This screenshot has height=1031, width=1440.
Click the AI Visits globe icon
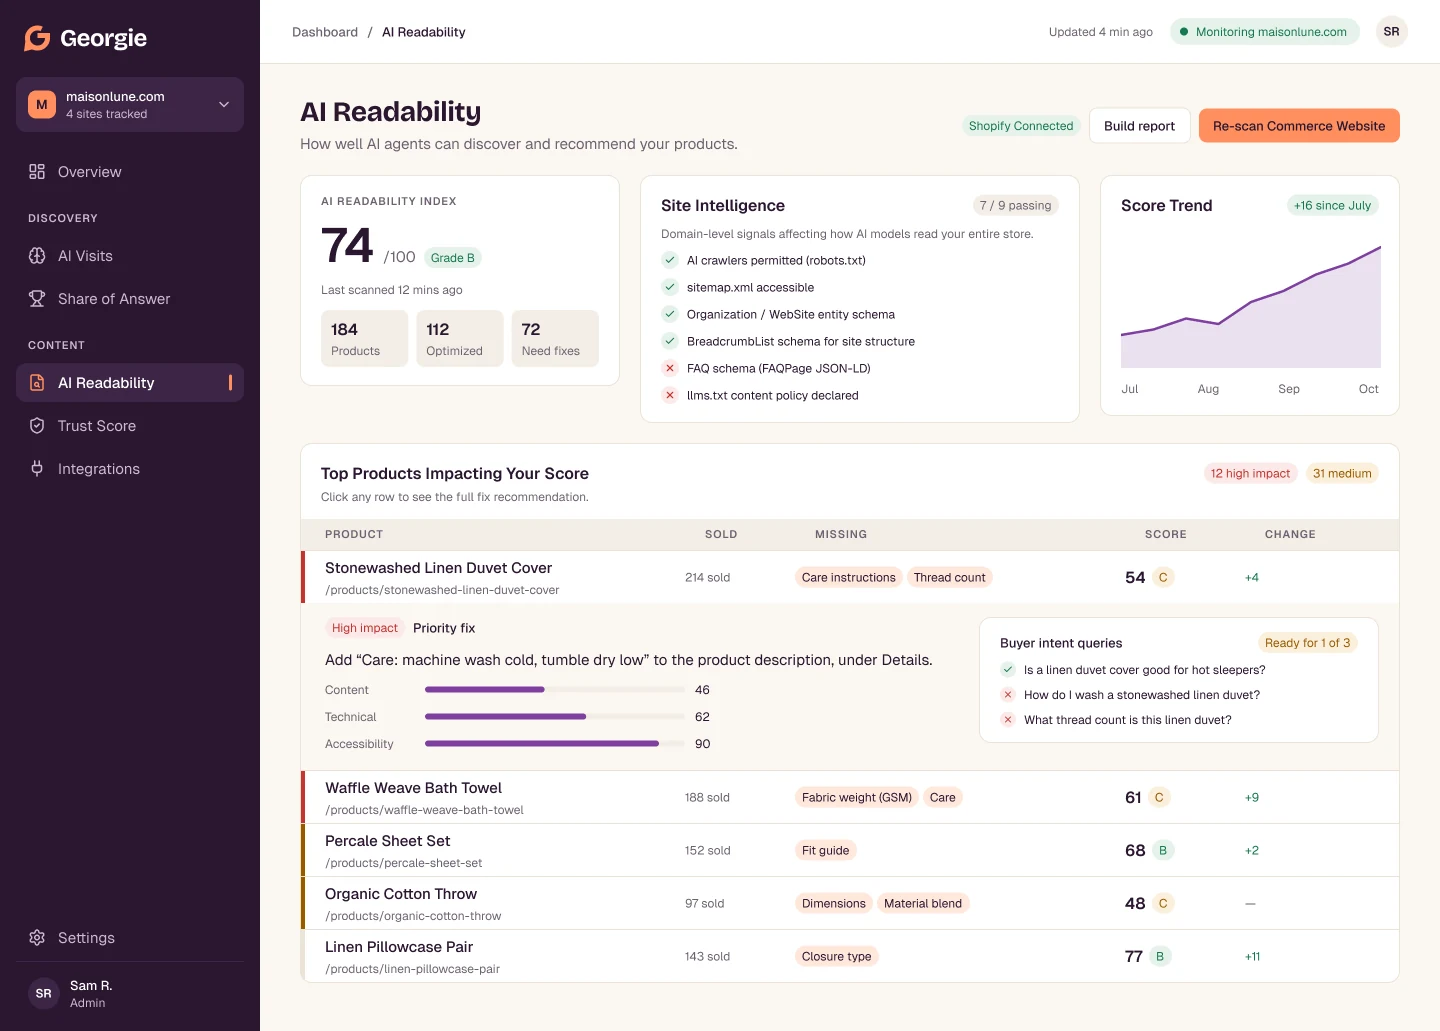coord(37,256)
